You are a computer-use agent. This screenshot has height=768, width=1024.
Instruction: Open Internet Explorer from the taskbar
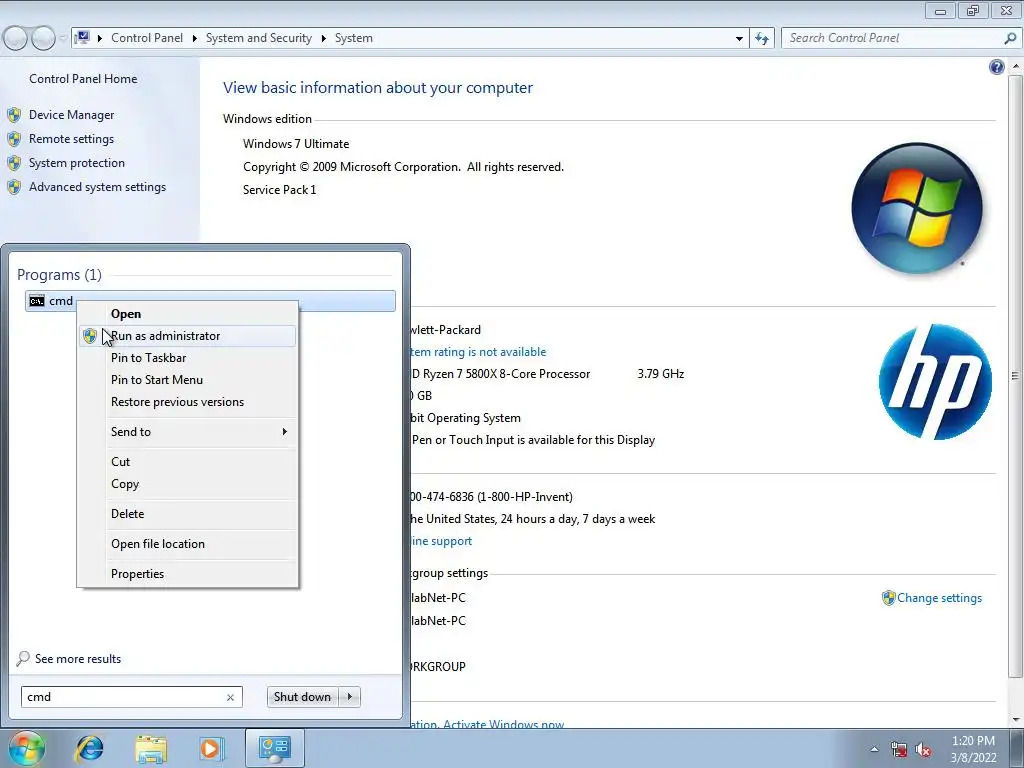point(89,748)
